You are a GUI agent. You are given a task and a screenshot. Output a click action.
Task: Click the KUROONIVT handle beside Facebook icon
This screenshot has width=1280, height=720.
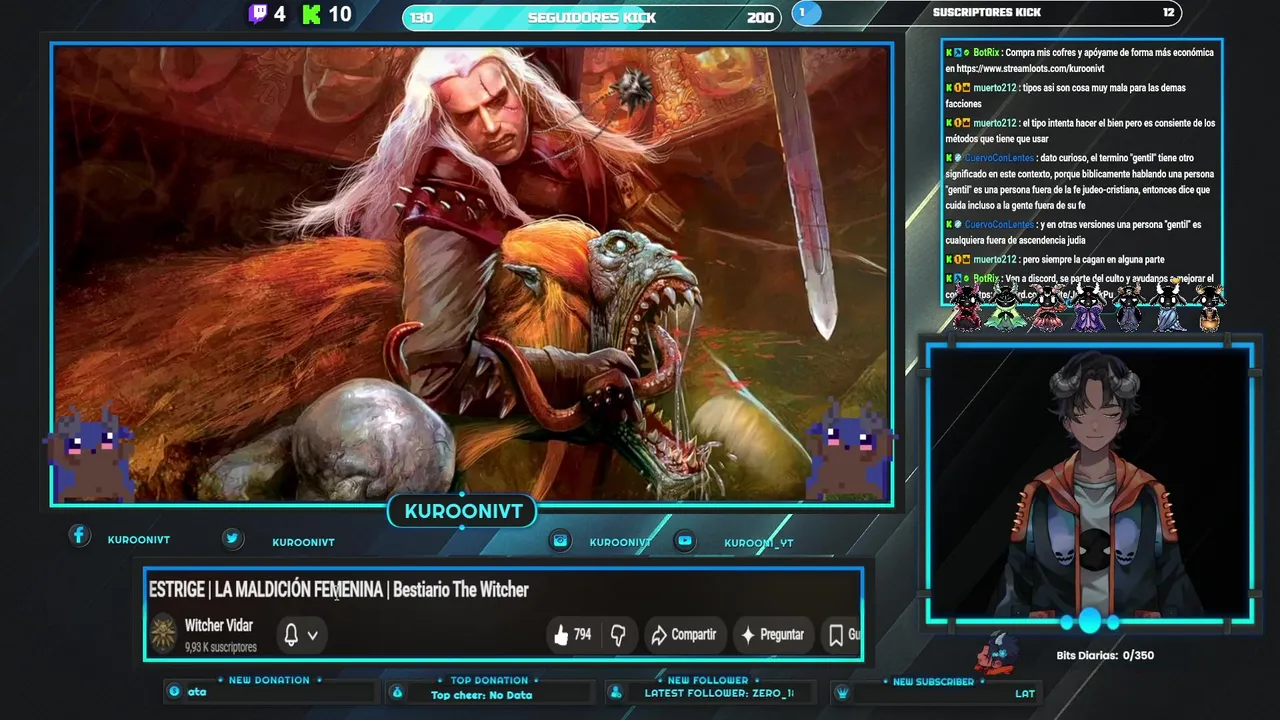coord(139,540)
